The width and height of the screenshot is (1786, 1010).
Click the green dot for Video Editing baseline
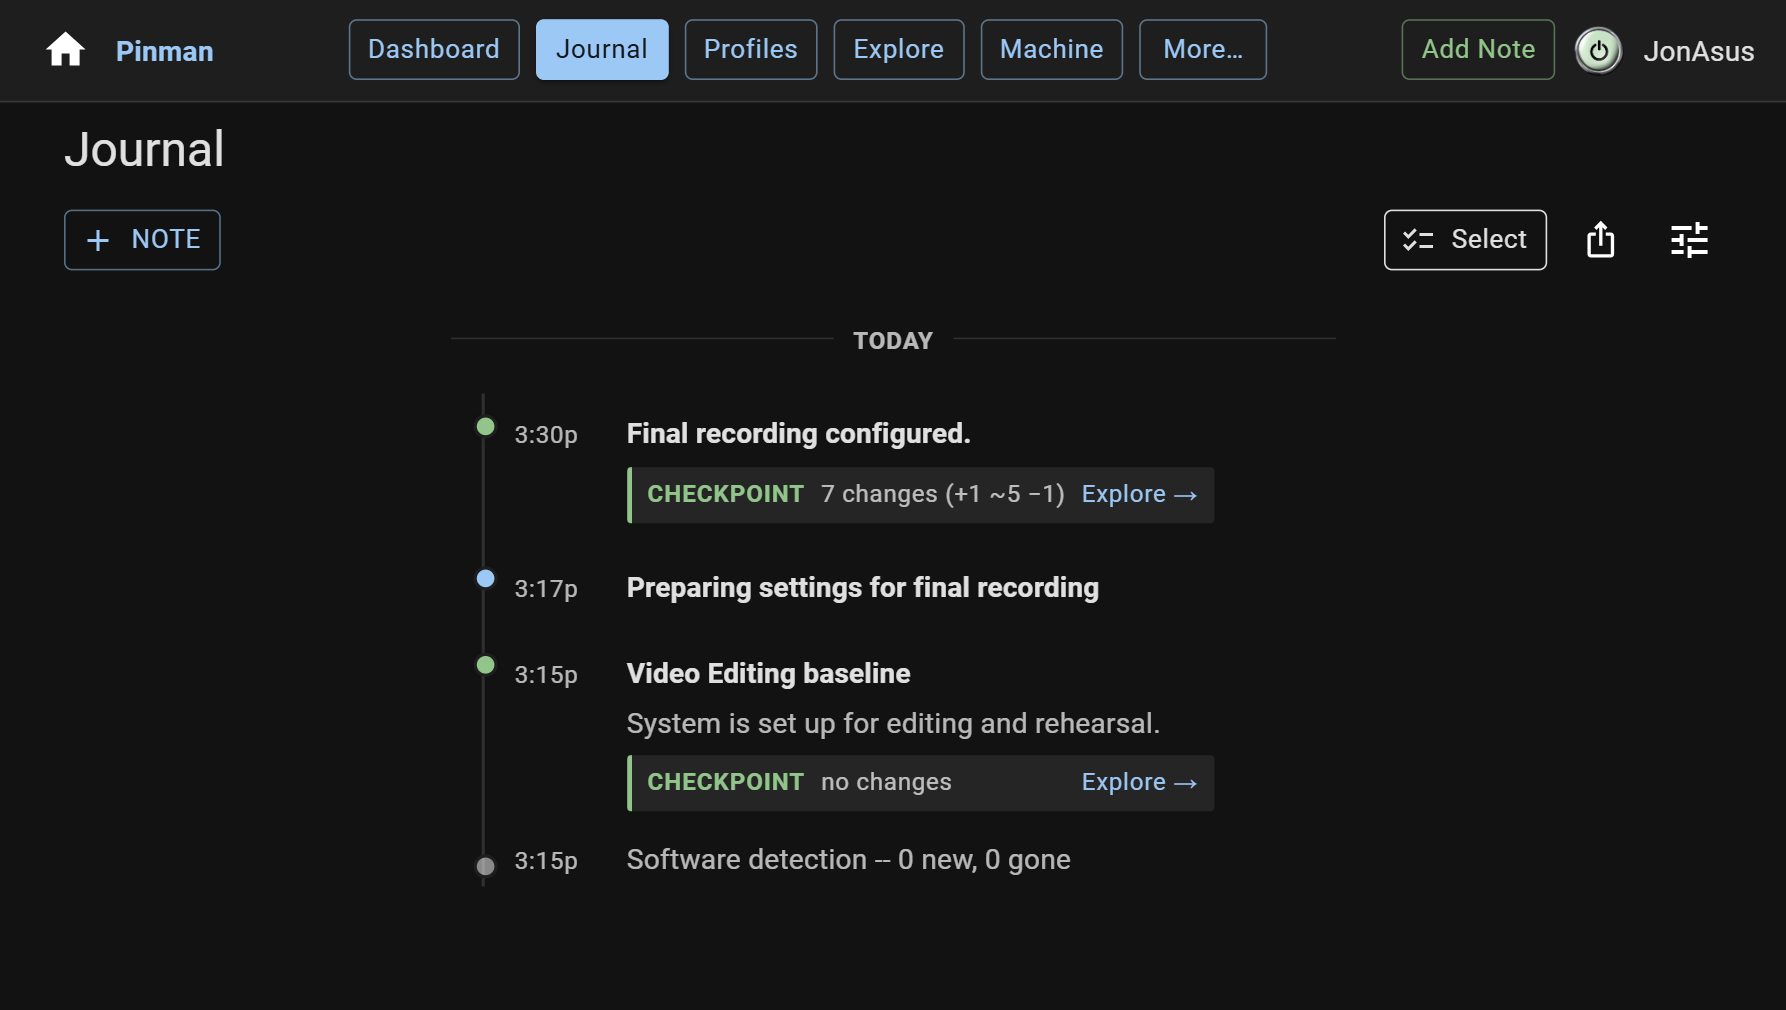tap(485, 665)
